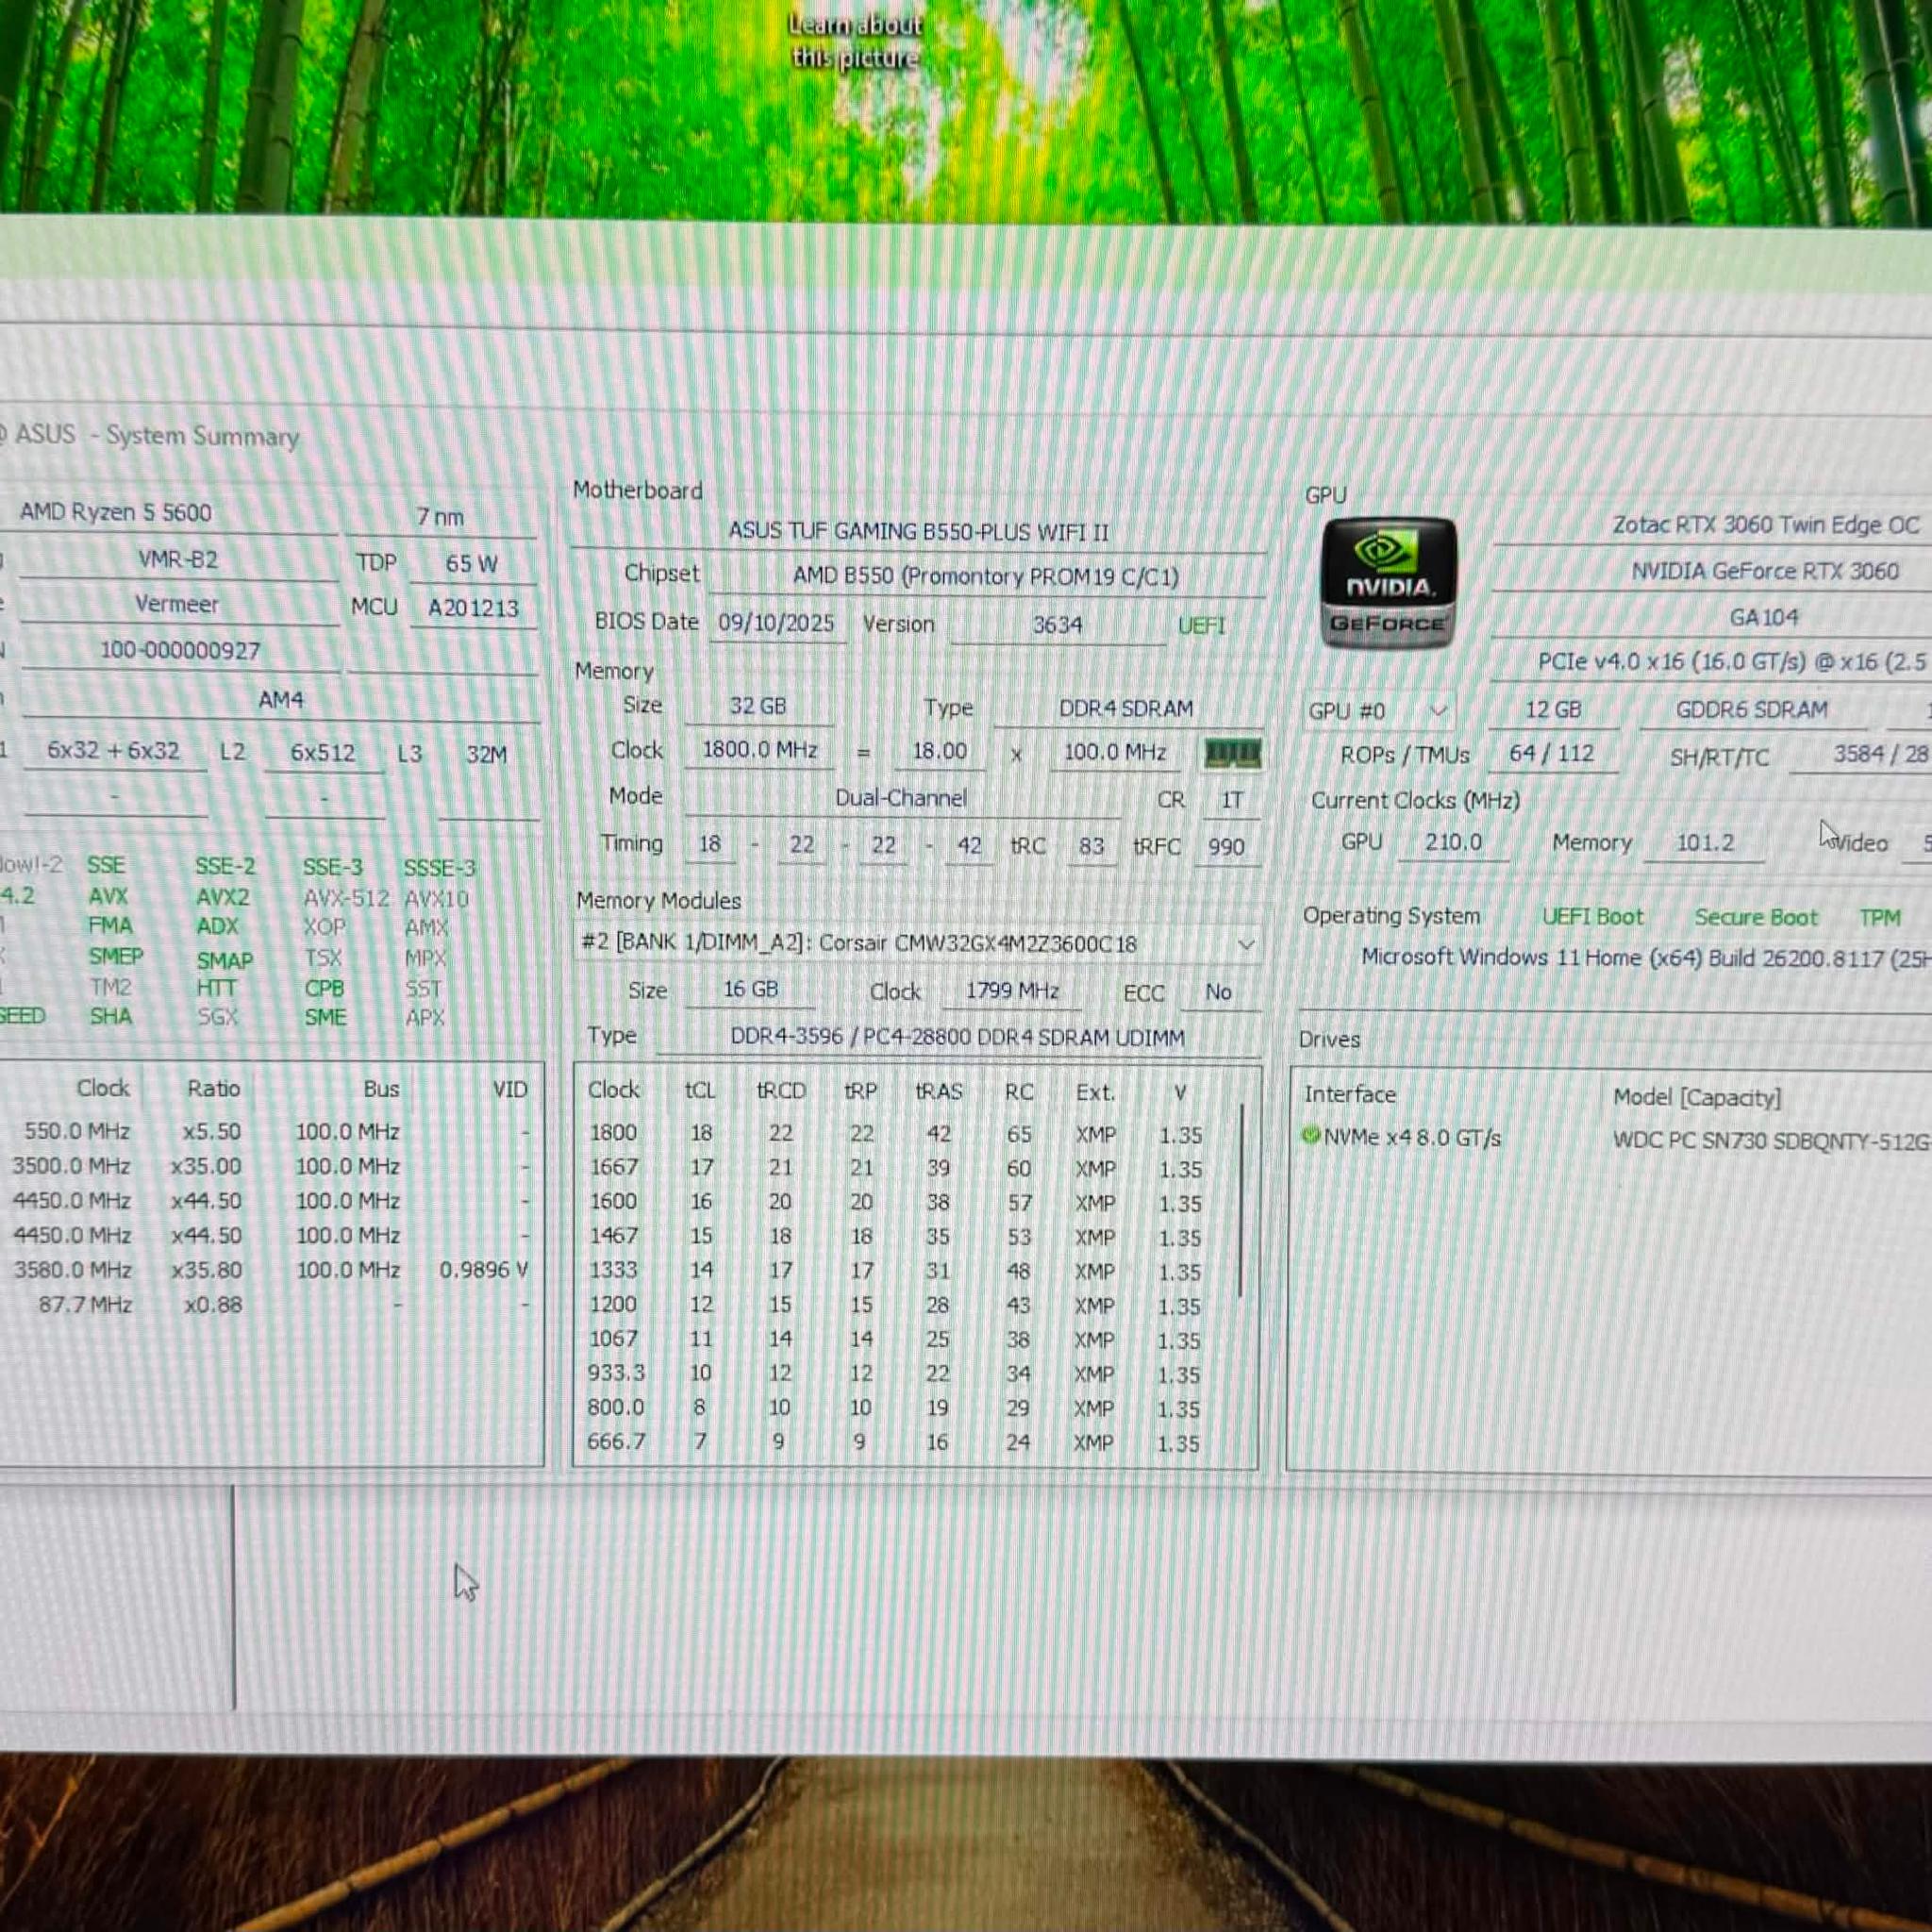Click the GPU memory clock 101.2 value
This screenshot has height=1932, width=1932.
pyautogui.click(x=1705, y=843)
